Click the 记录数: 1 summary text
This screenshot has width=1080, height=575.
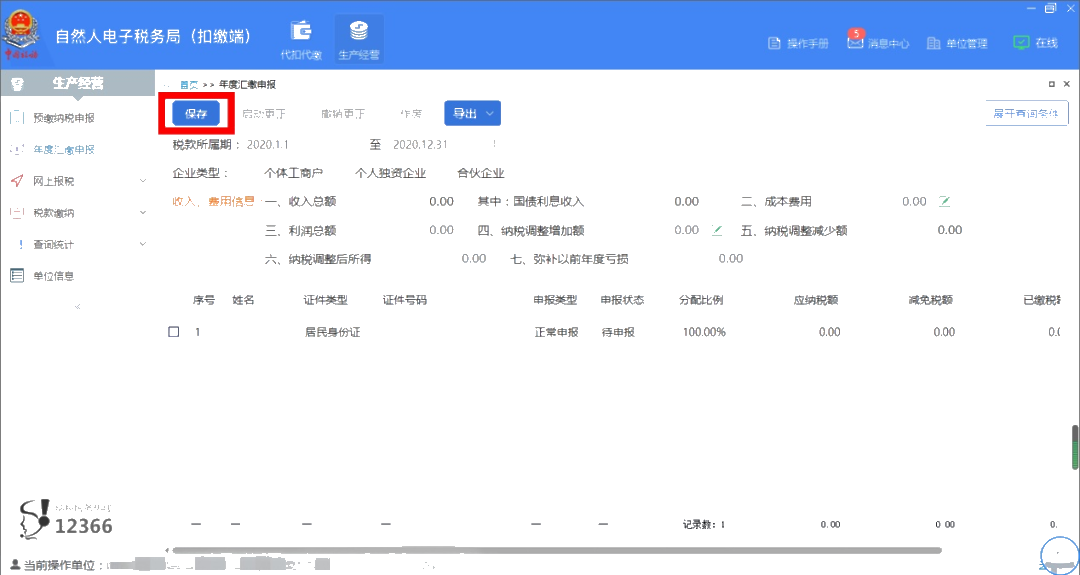coord(703,525)
